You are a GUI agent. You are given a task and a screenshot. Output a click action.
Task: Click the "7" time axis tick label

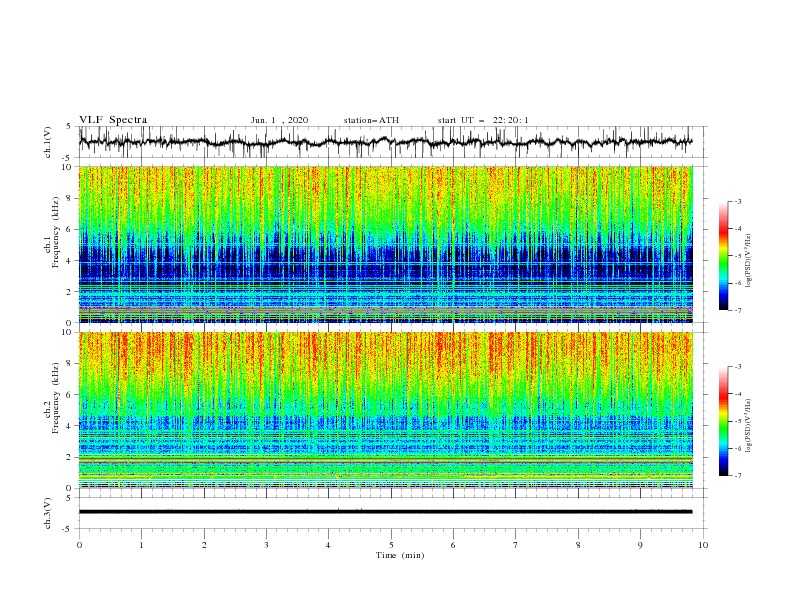pyautogui.click(x=516, y=545)
